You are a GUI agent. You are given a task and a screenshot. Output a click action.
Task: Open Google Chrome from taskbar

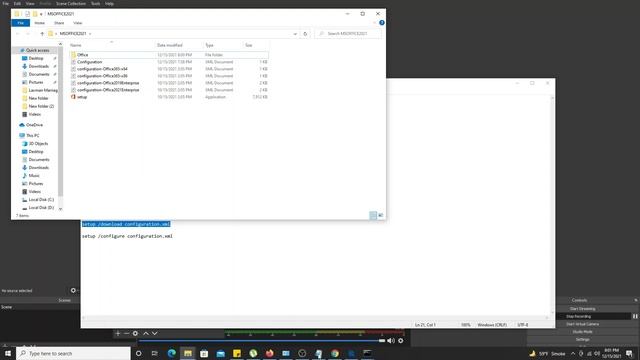point(335,353)
